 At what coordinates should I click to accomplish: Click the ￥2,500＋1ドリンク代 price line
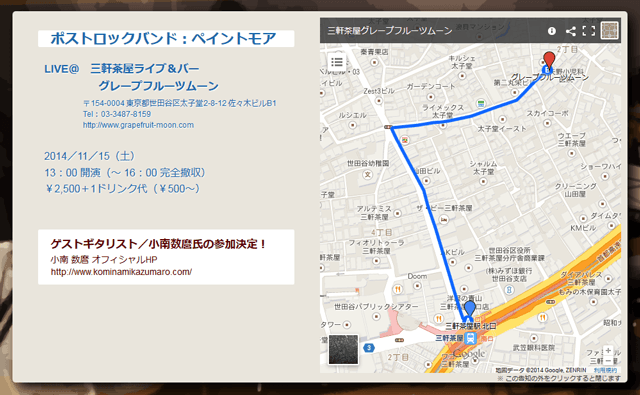point(122,189)
